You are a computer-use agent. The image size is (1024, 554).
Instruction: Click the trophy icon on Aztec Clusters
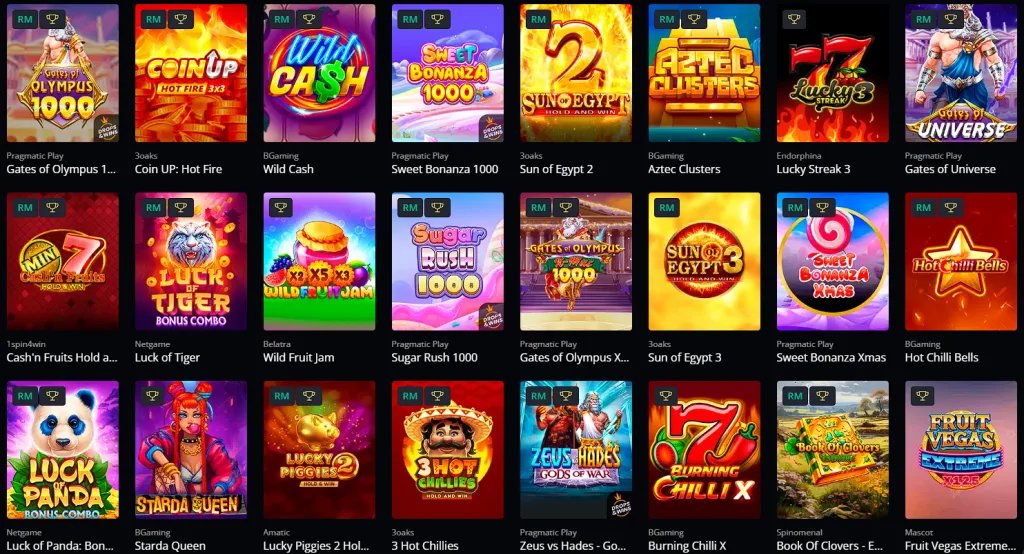[694, 20]
